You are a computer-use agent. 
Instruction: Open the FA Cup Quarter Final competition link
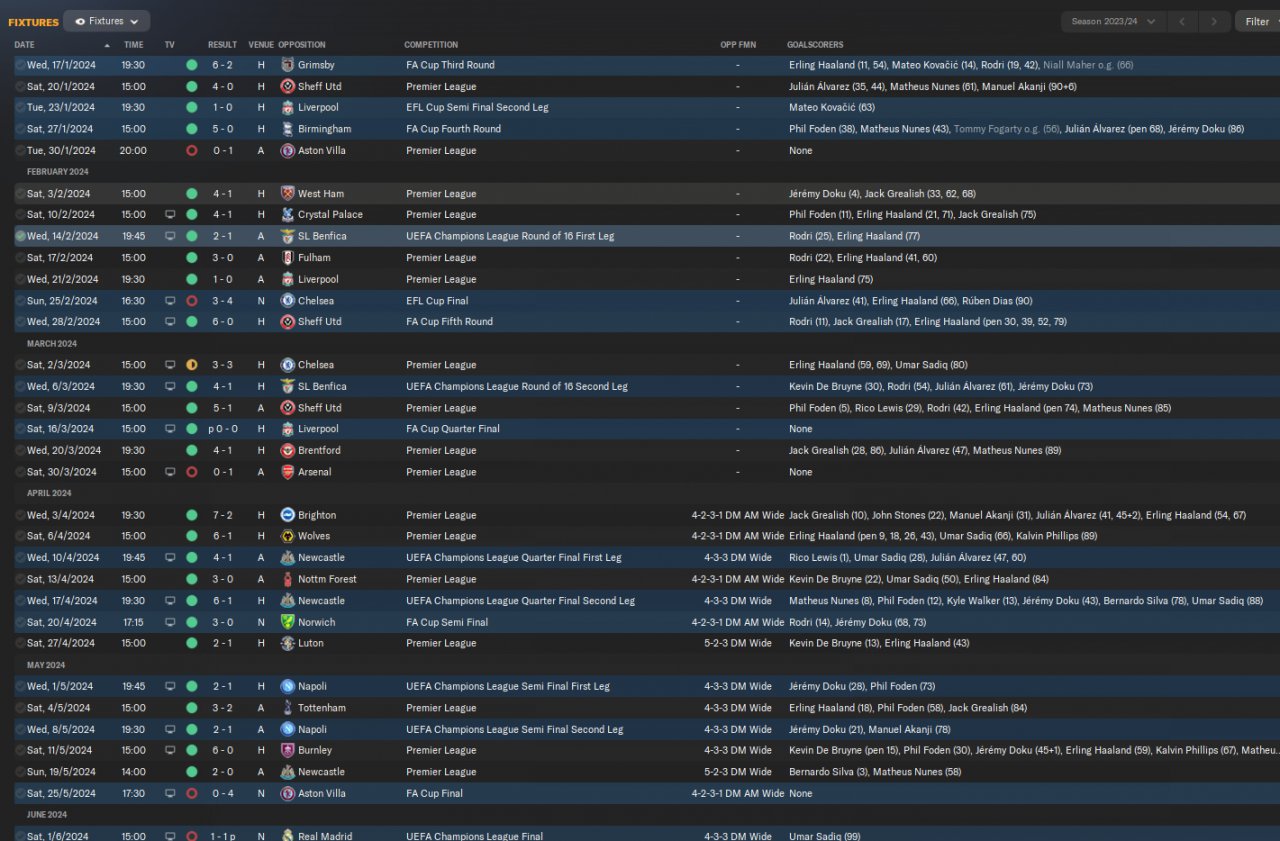click(x=453, y=429)
